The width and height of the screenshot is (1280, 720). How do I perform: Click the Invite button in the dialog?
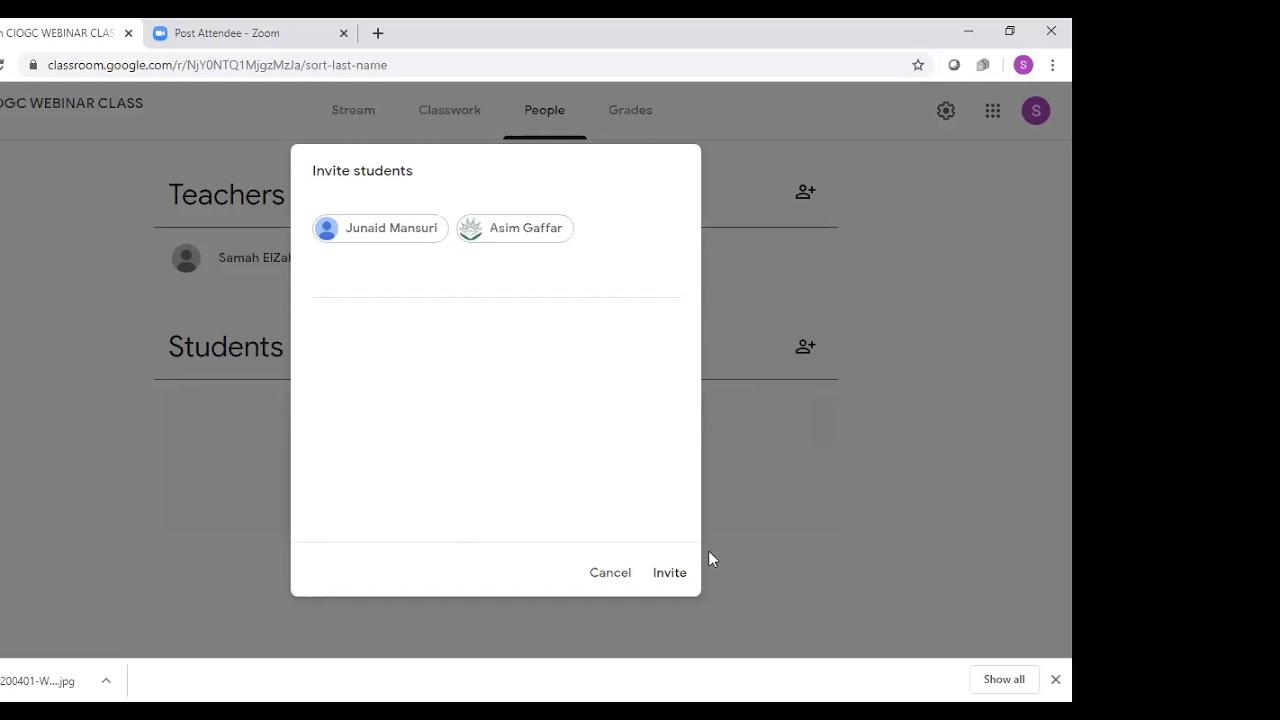tap(669, 573)
